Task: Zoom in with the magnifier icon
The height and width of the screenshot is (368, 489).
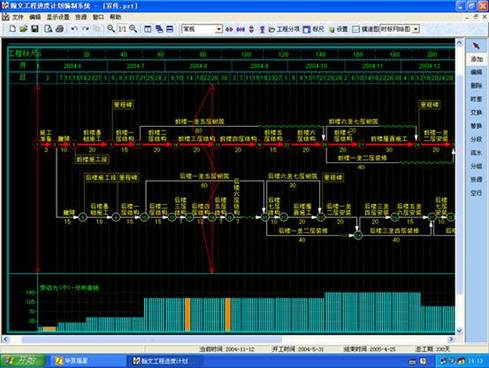Action: [x=110, y=29]
